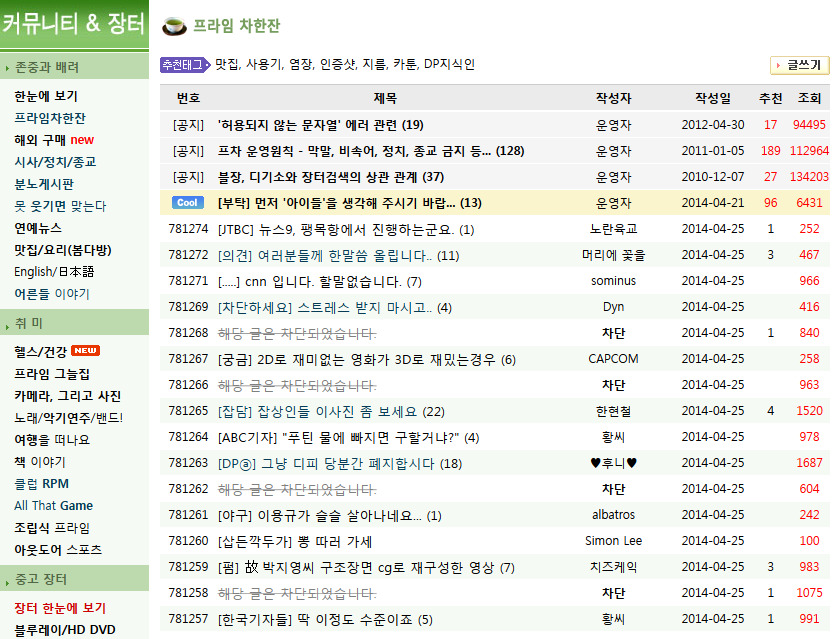The image size is (840, 639).
Task: Open 못 웃기면 맞는다 board
Action: [60, 206]
